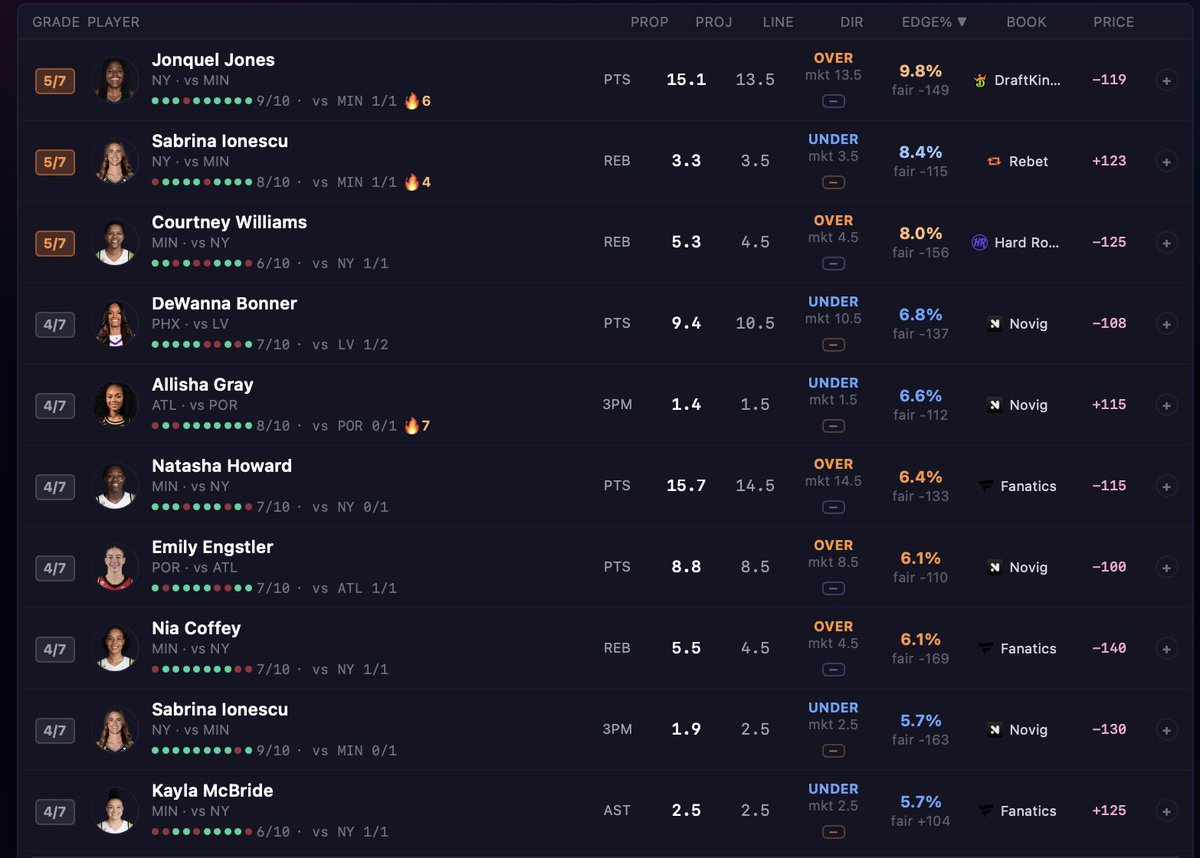Click the 4/7 grade badge for Kayla McBride

55,811
